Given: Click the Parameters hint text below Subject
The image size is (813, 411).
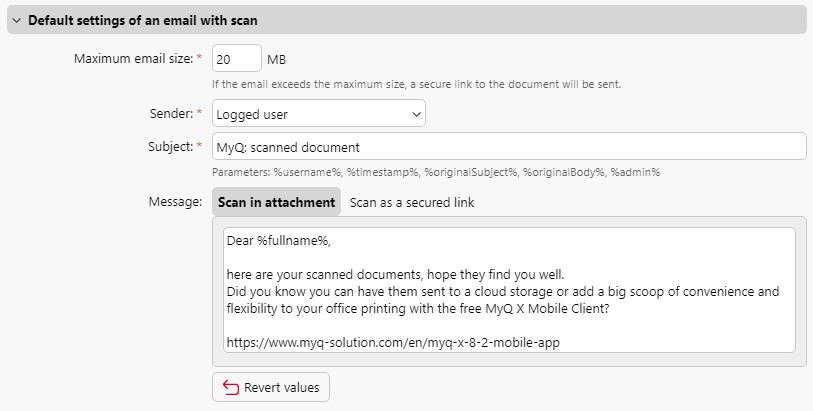Looking at the screenshot, I should [x=436, y=172].
